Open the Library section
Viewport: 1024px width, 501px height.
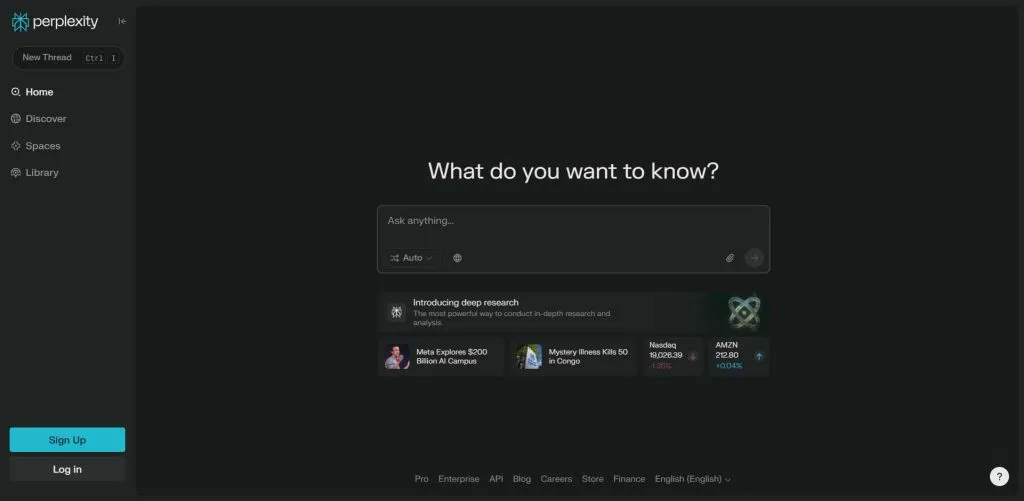tap(35, 172)
